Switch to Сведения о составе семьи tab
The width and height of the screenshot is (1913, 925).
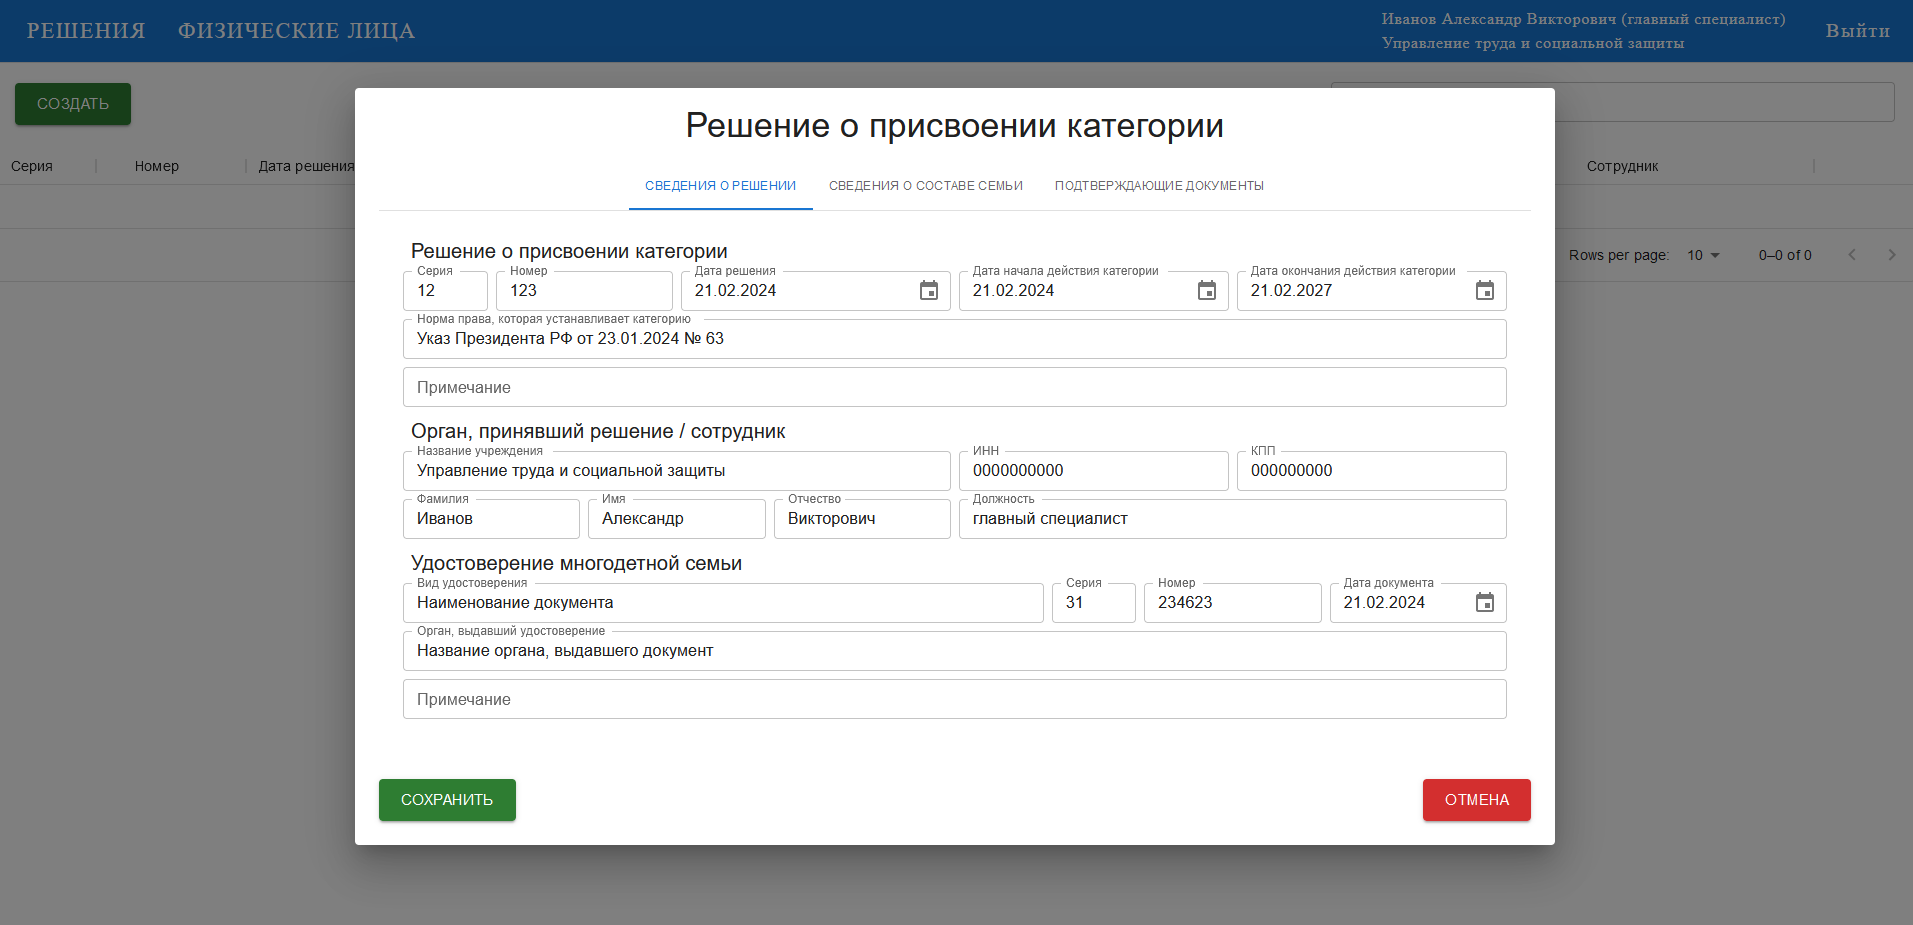[925, 186]
